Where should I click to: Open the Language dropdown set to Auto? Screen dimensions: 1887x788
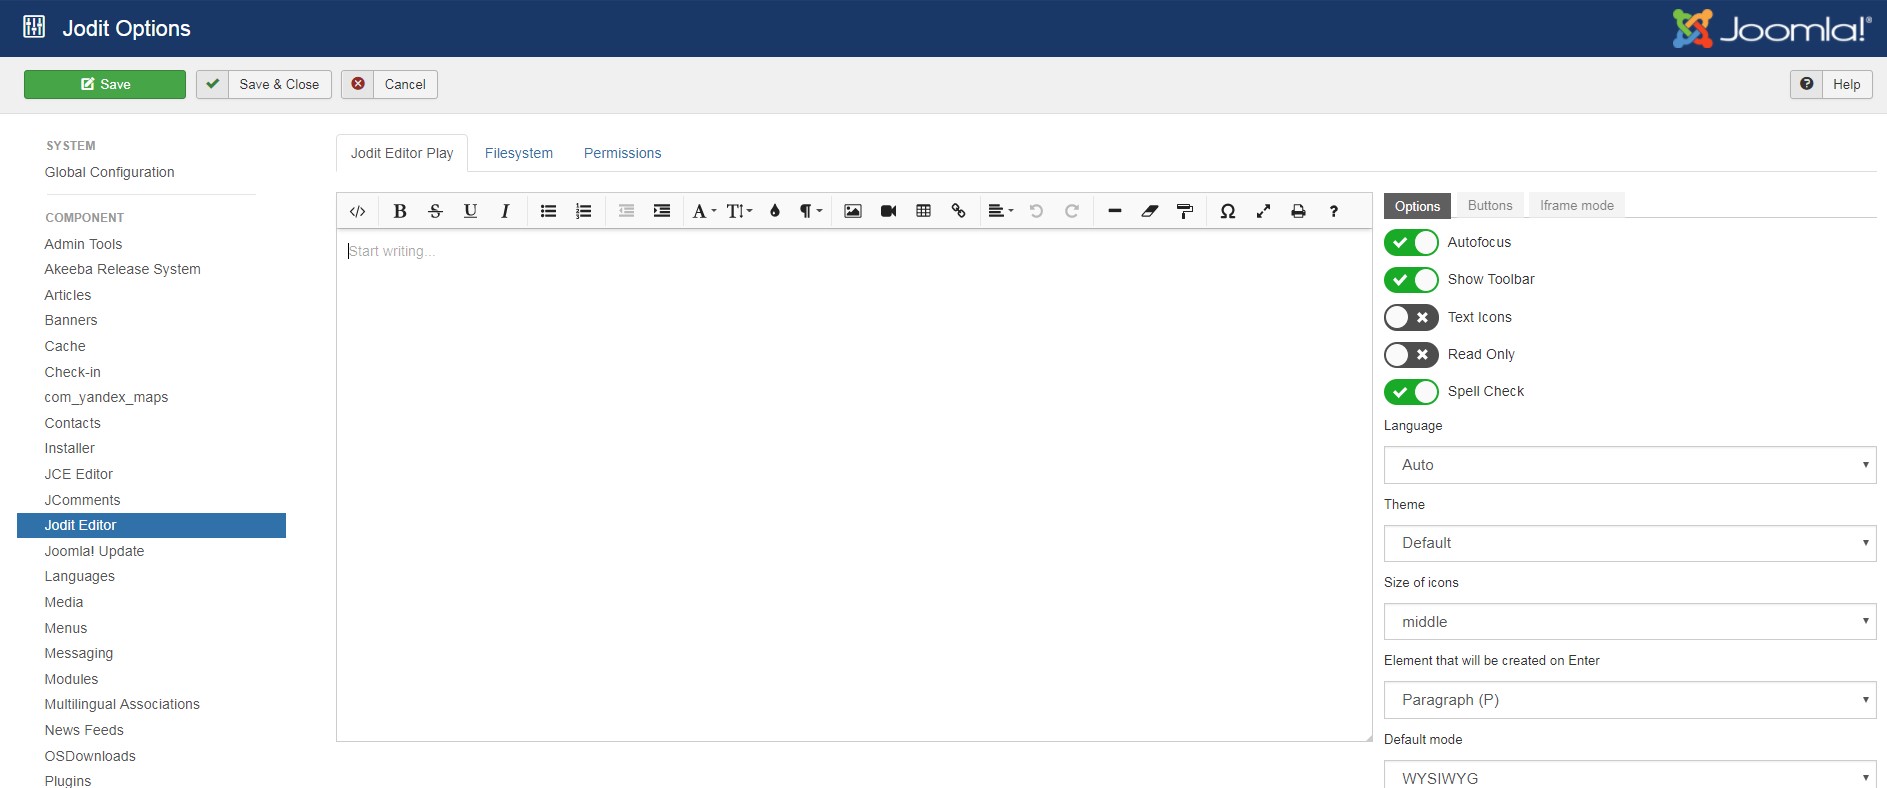click(1630, 465)
